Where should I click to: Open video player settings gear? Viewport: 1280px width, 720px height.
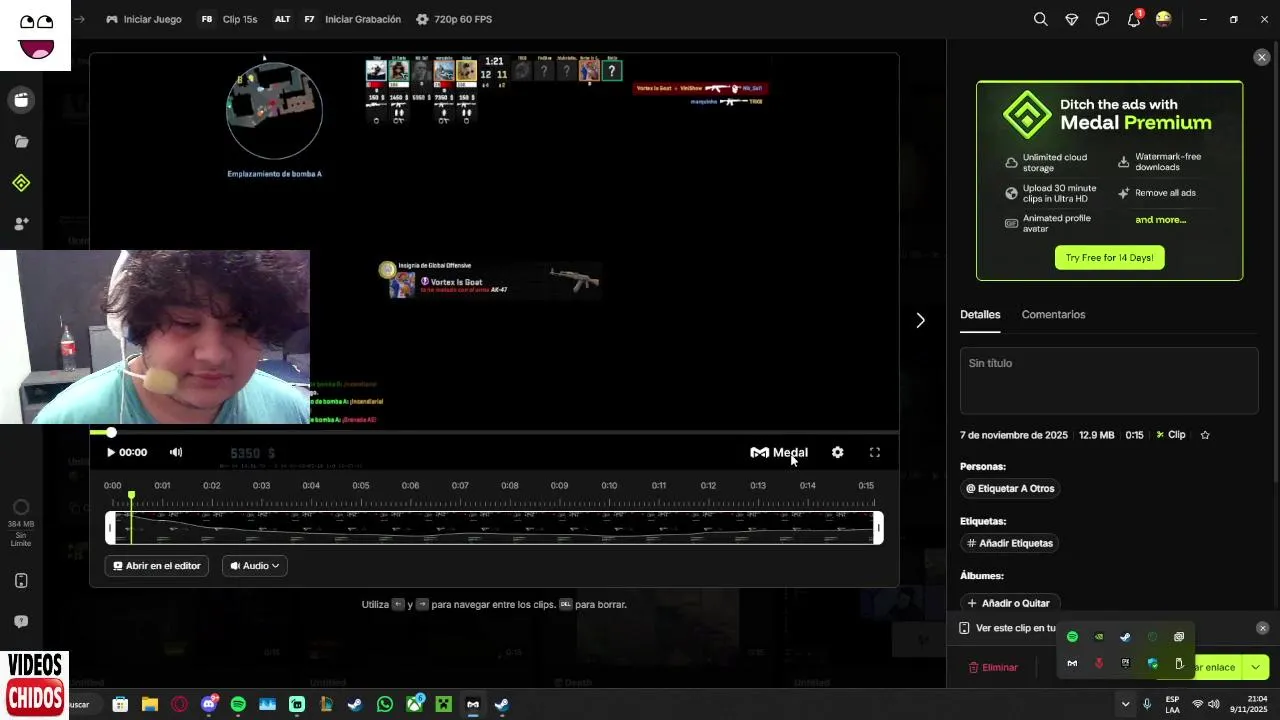(x=837, y=452)
